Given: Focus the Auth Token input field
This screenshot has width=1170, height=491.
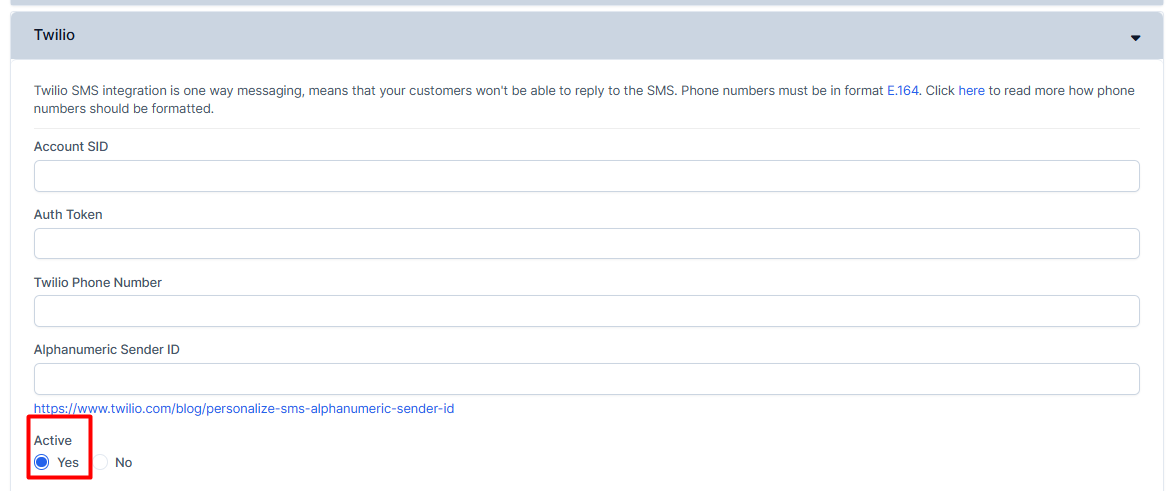Looking at the screenshot, I should (586, 244).
